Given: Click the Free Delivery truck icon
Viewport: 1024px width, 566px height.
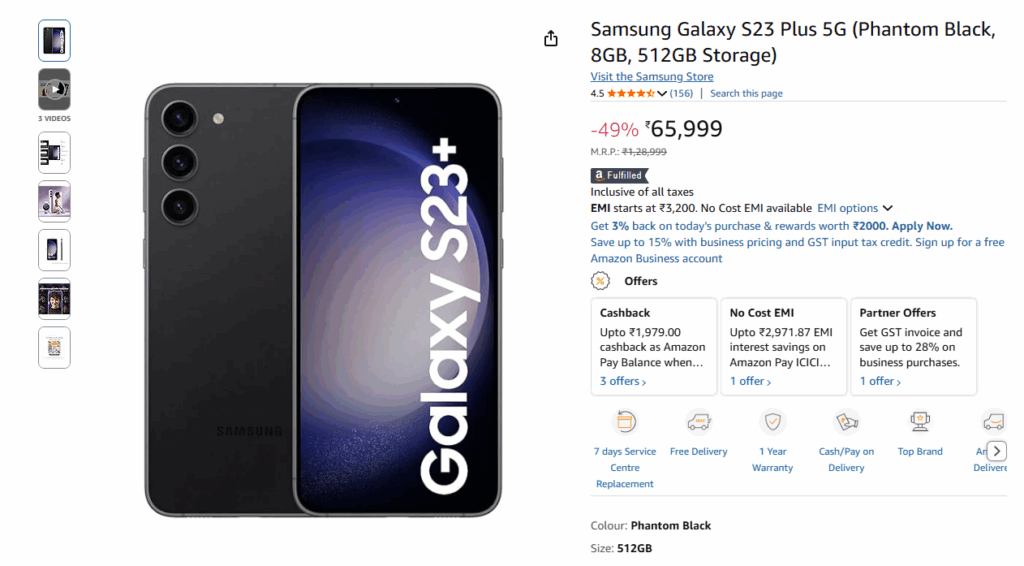Looking at the screenshot, I should tap(698, 422).
